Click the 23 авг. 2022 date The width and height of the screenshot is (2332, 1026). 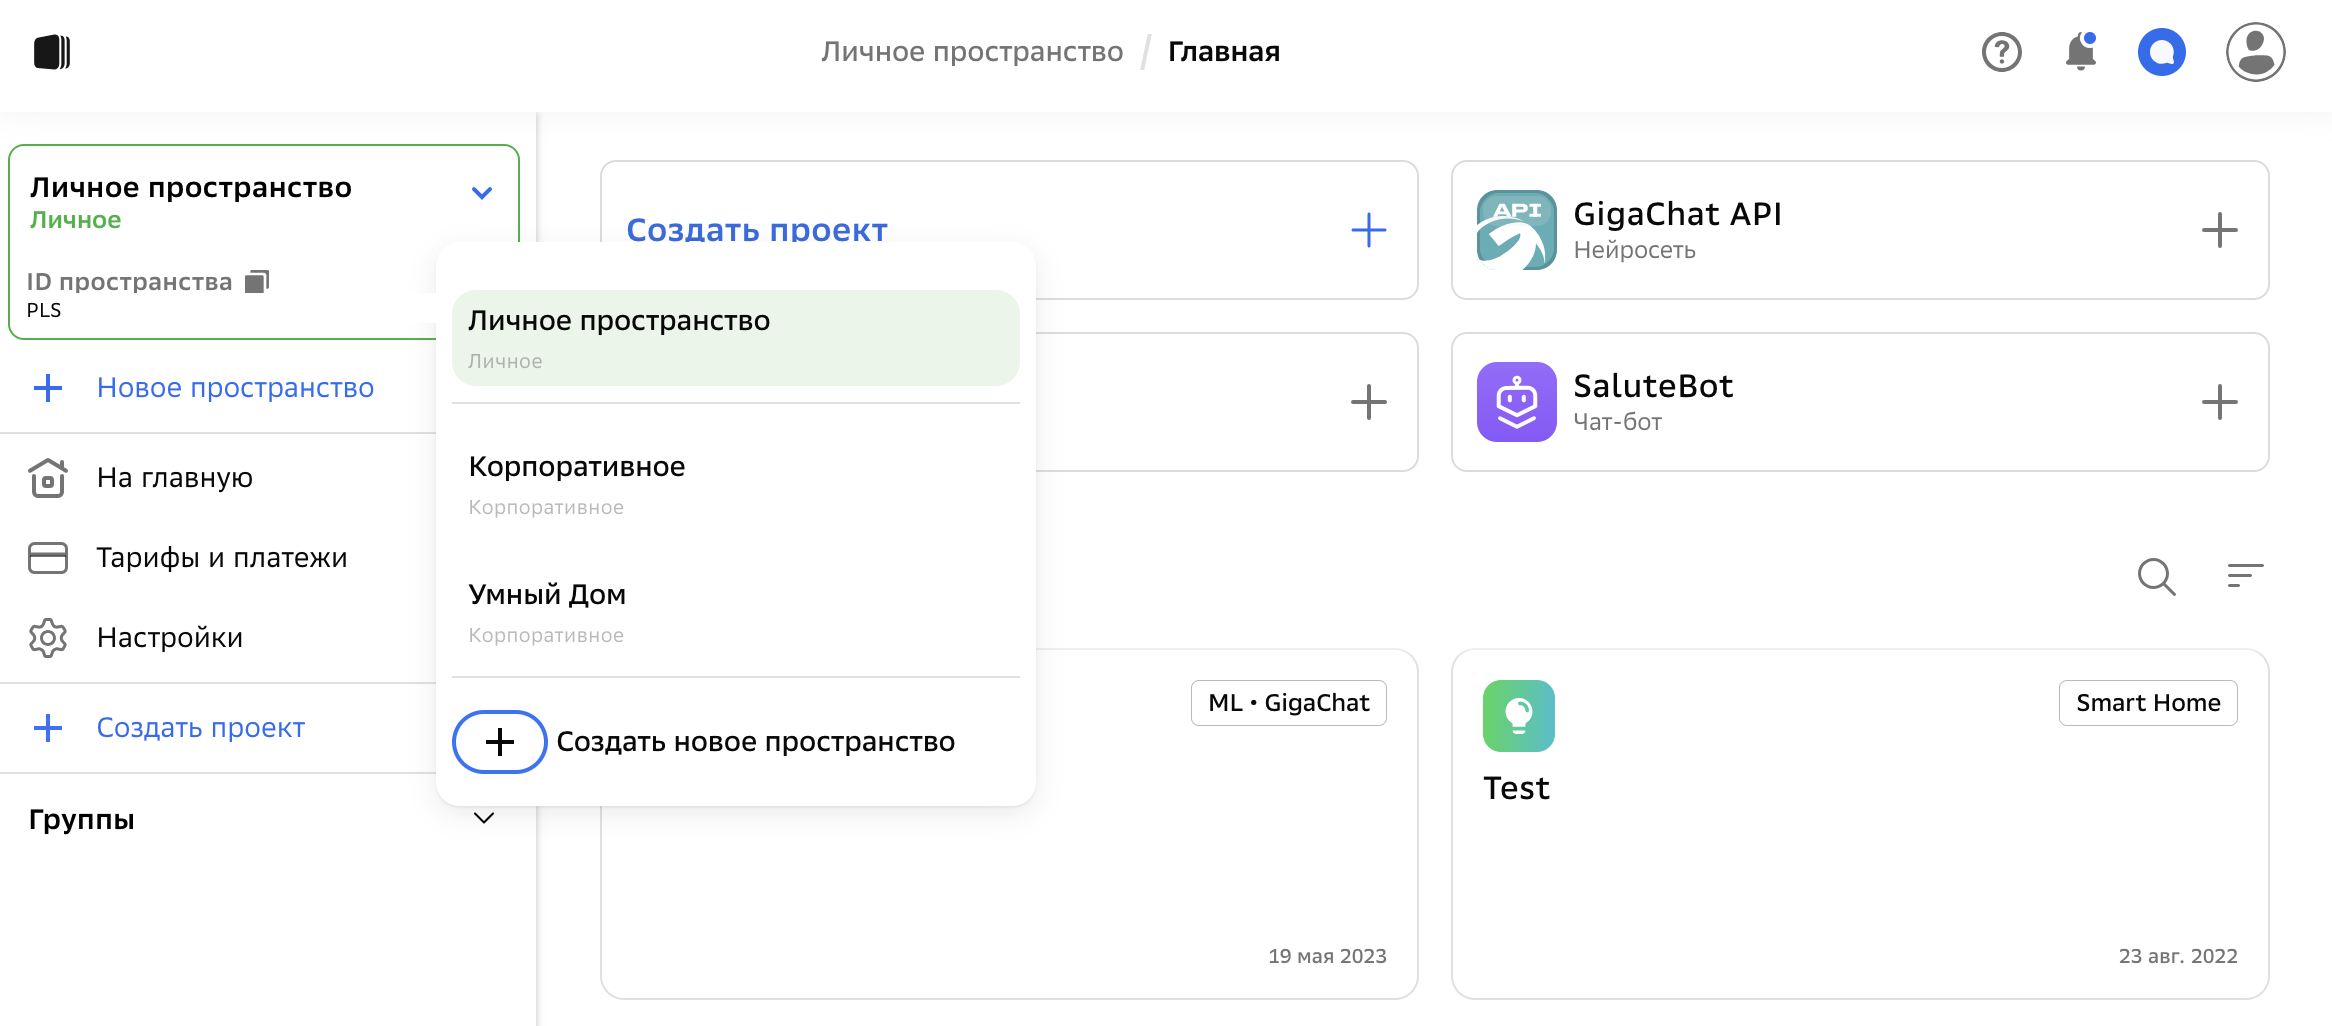tap(2178, 956)
